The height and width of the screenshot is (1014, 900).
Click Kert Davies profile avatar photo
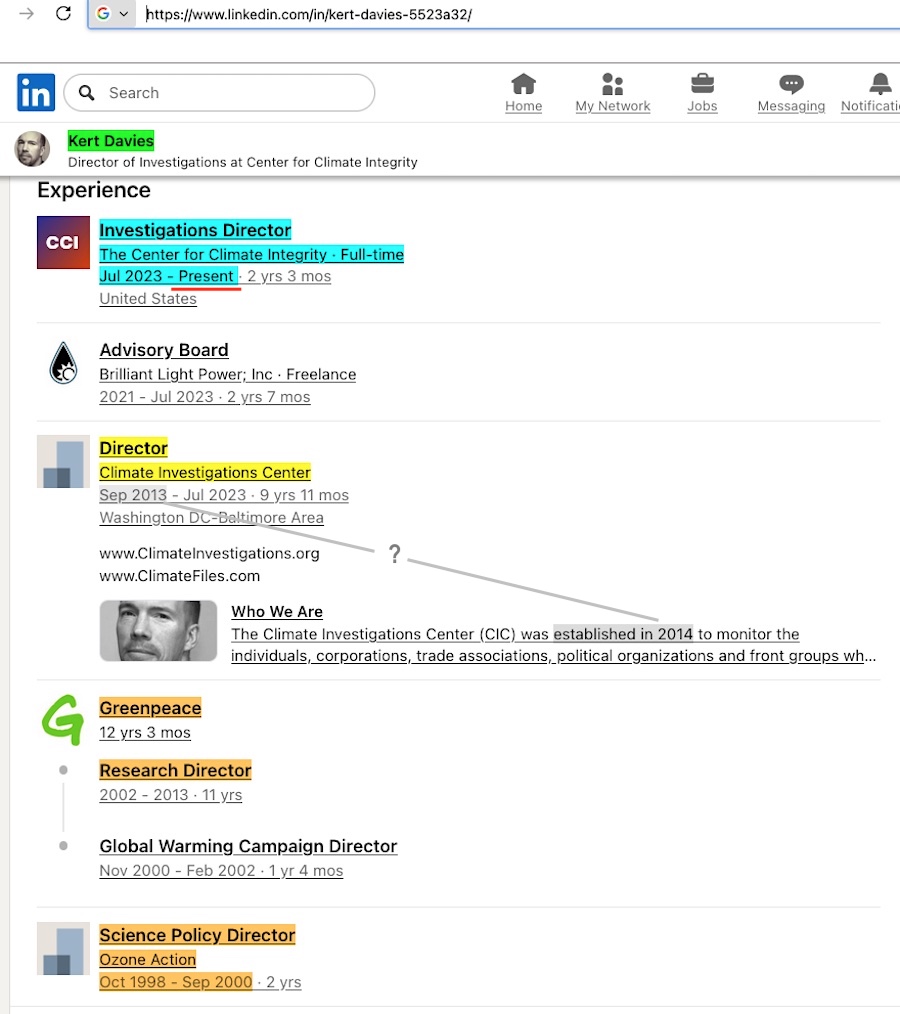[x=32, y=149]
